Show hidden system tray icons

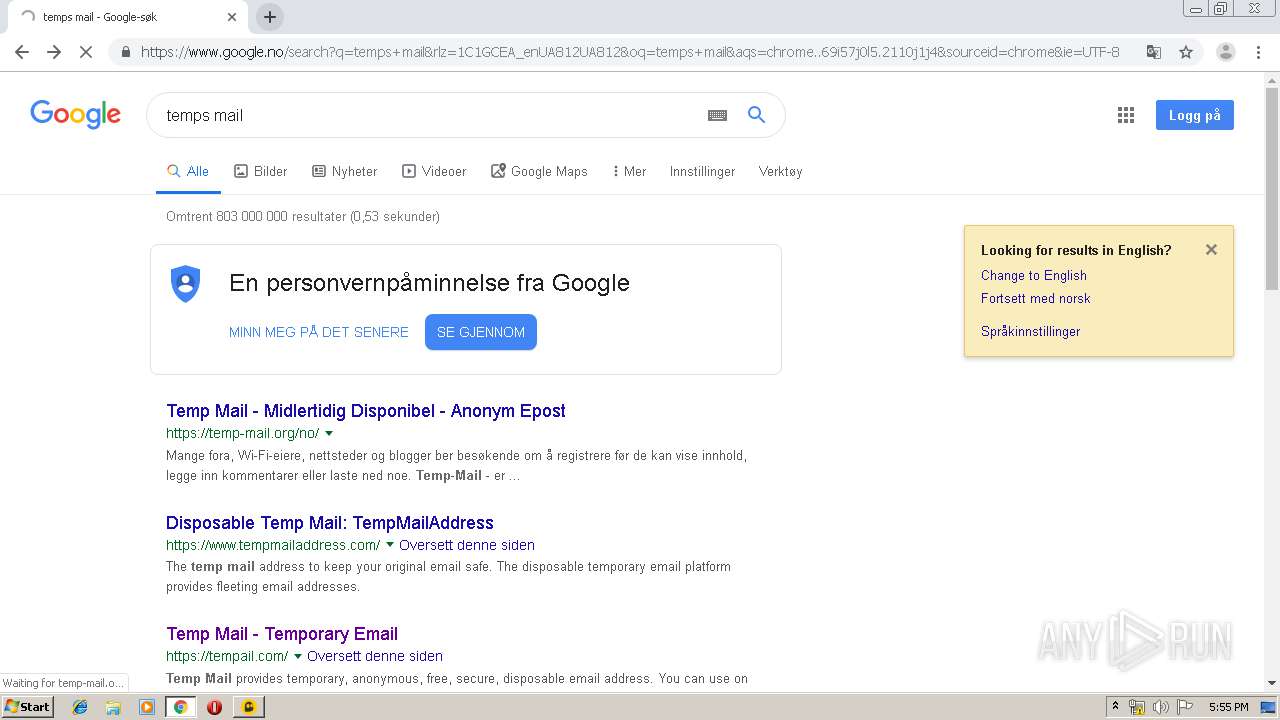(1115, 707)
